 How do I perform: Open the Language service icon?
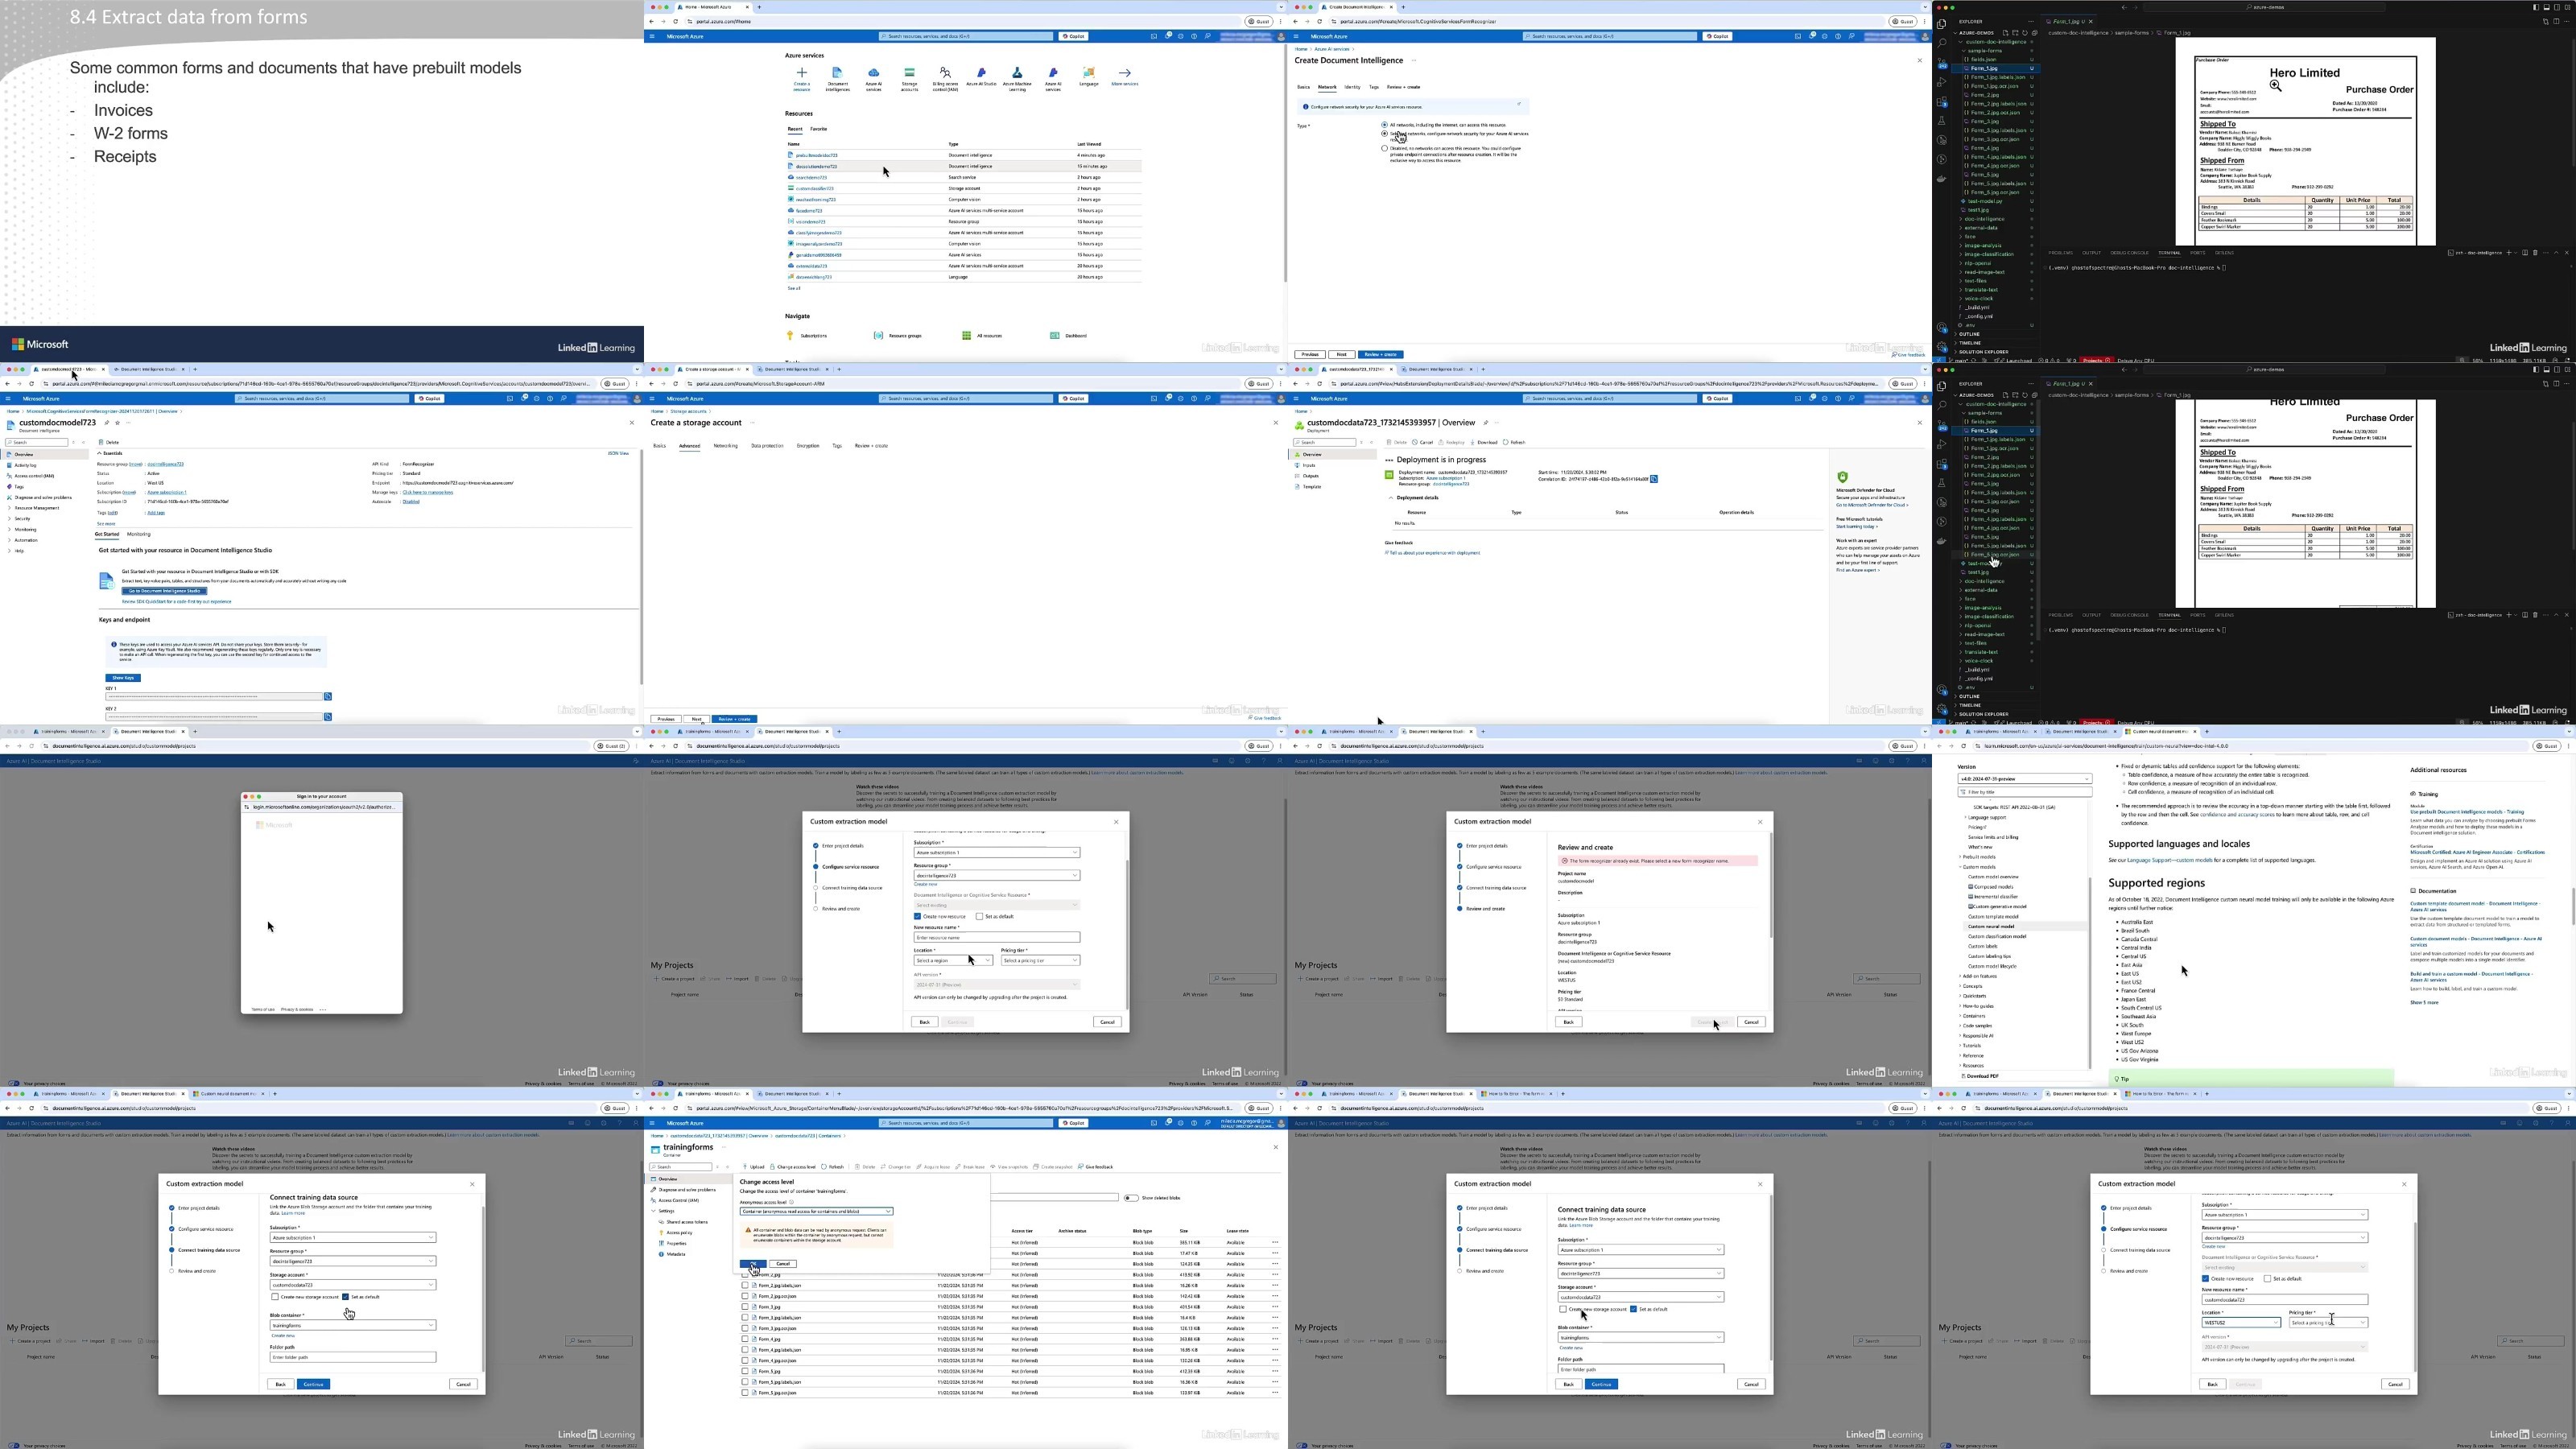coord(1089,72)
